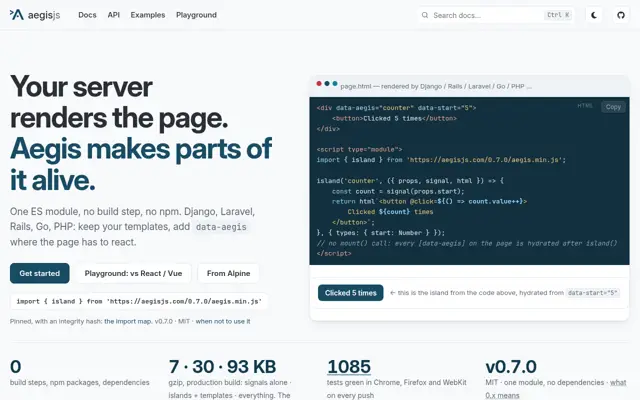
Task: Click the inline data-aegis code chip
Action: pyautogui.click(x=221, y=227)
